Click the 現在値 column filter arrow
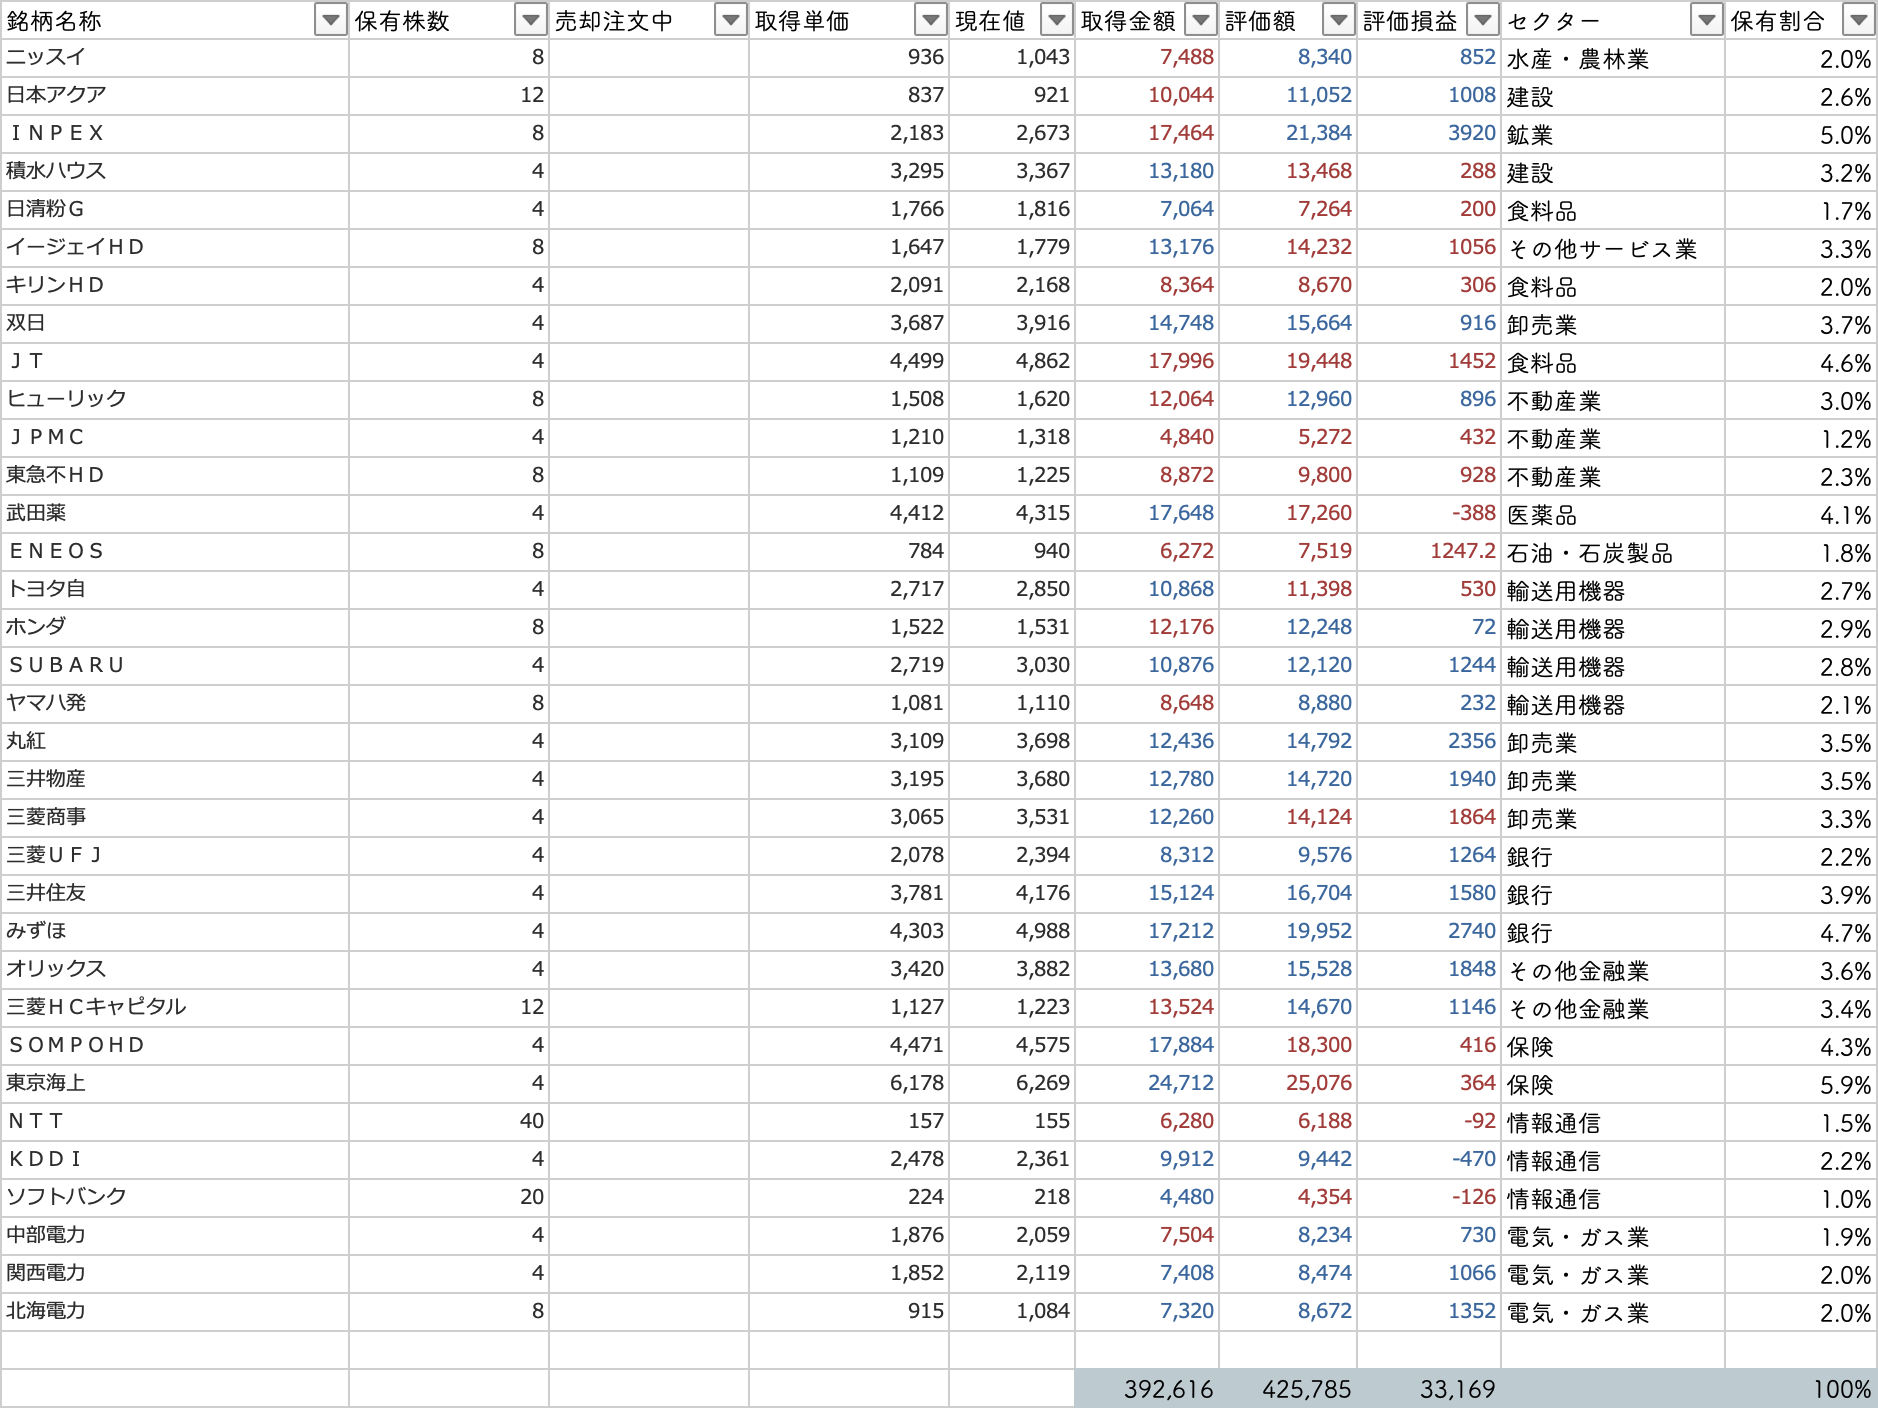This screenshot has height=1408, width=1878. 1056,20
